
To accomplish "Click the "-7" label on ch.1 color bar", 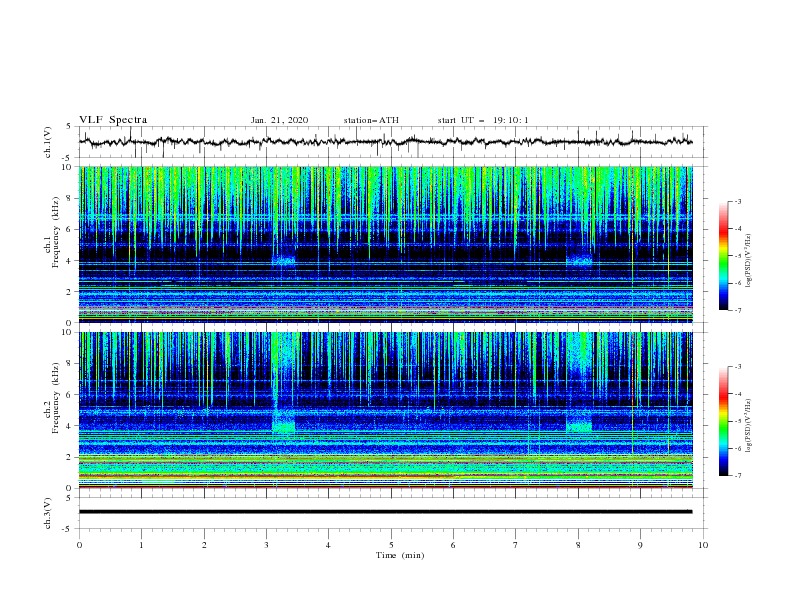I will [x=737, y=311].
